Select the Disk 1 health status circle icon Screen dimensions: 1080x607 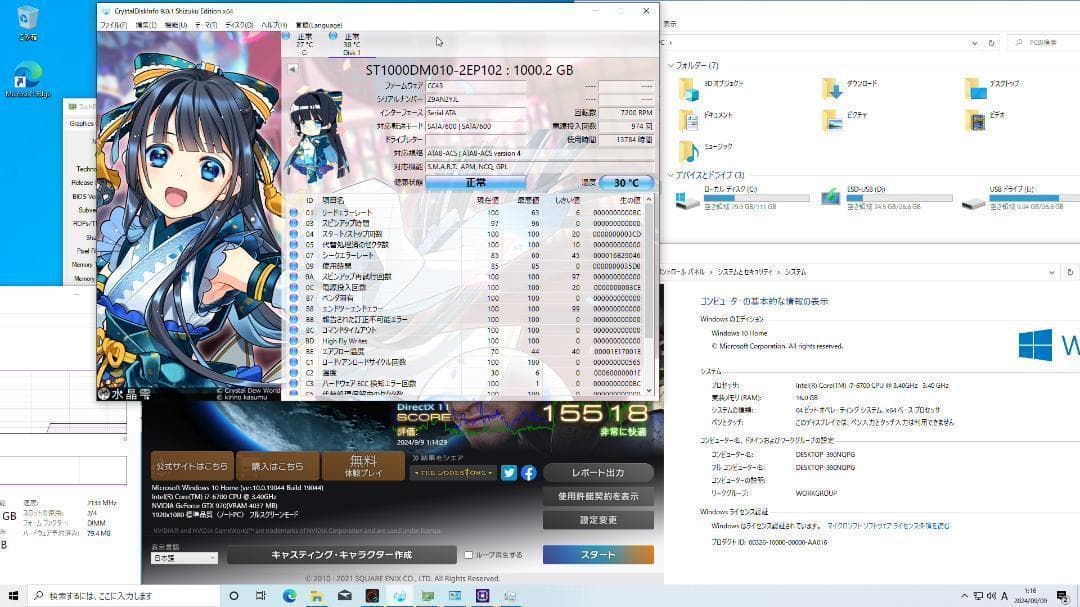333,35
